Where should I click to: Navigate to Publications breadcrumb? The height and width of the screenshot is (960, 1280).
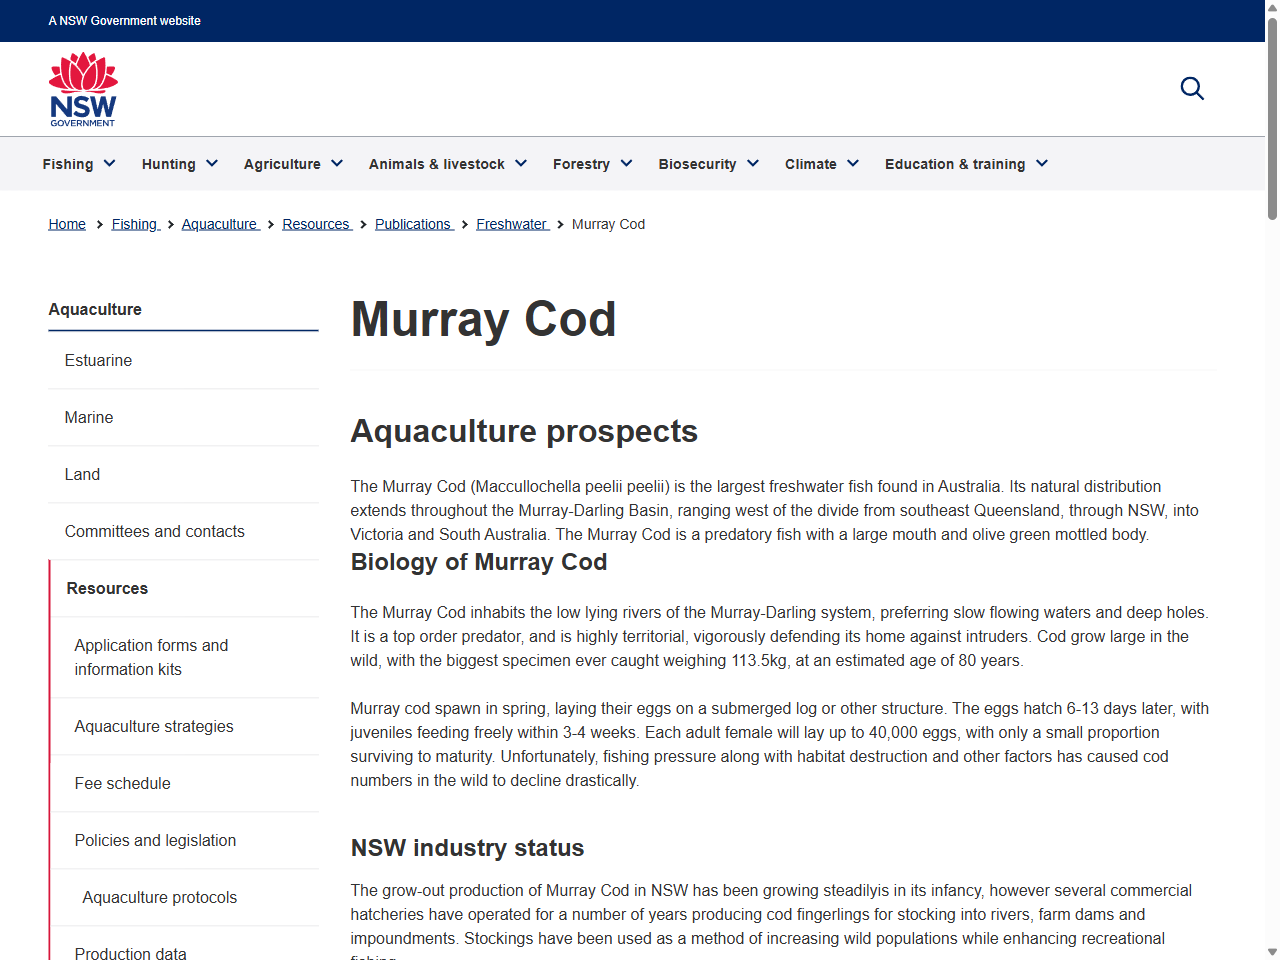[x=413, y=224]
